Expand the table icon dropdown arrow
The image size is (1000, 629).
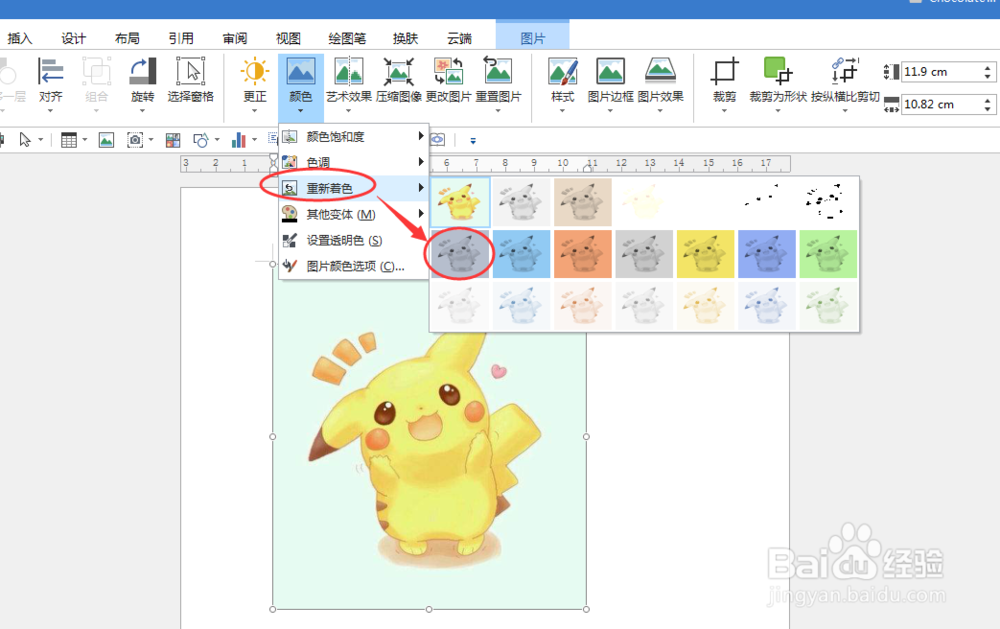84,140
